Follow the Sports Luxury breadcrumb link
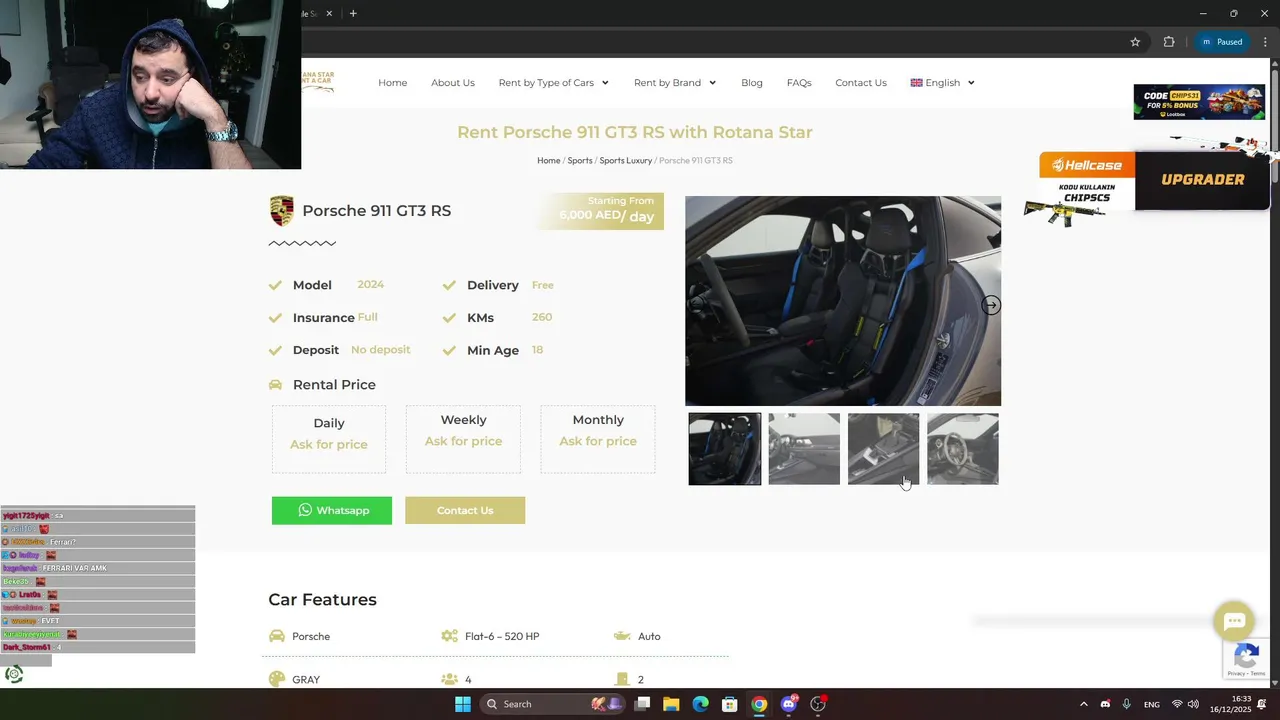This screenshot has height=720, width=1280. [x=626, y=160]
